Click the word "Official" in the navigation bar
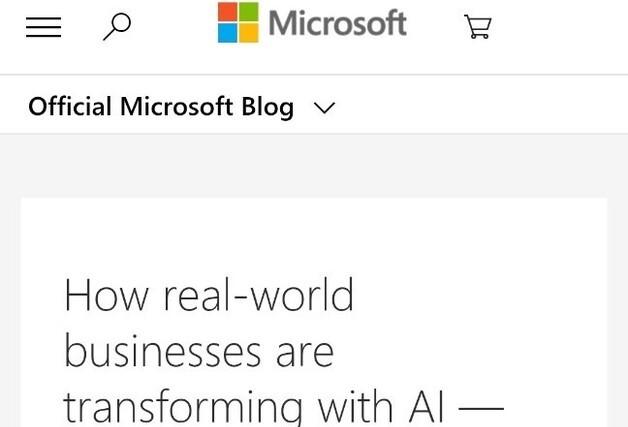This screenshot has height=427, width=628. (x=70, y=106)
